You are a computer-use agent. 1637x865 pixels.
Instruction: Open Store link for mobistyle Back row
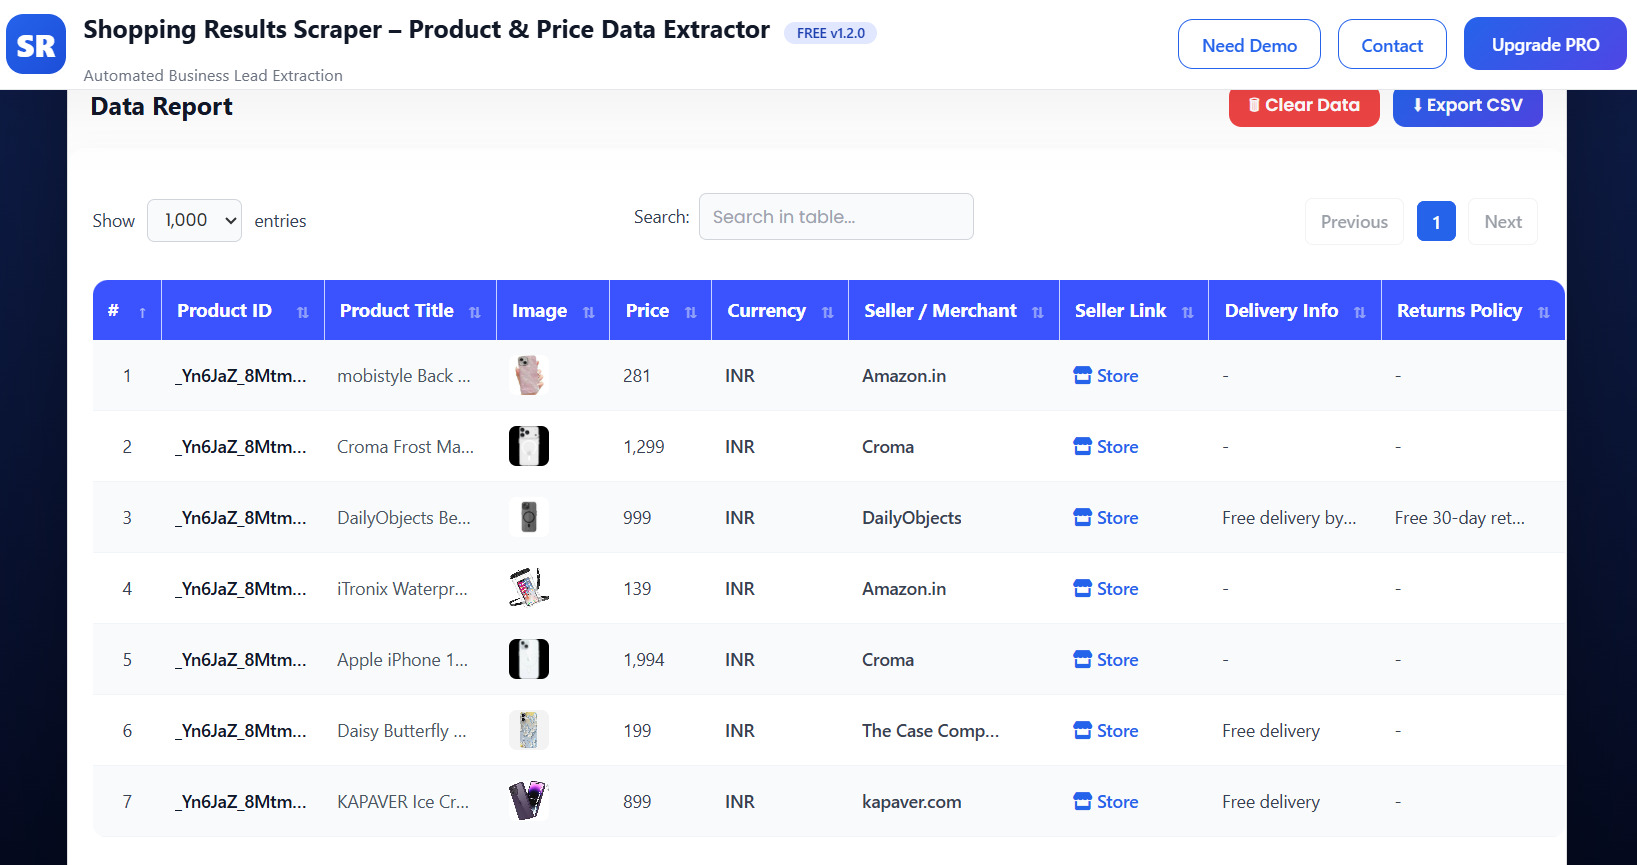tap(1106, 376)
